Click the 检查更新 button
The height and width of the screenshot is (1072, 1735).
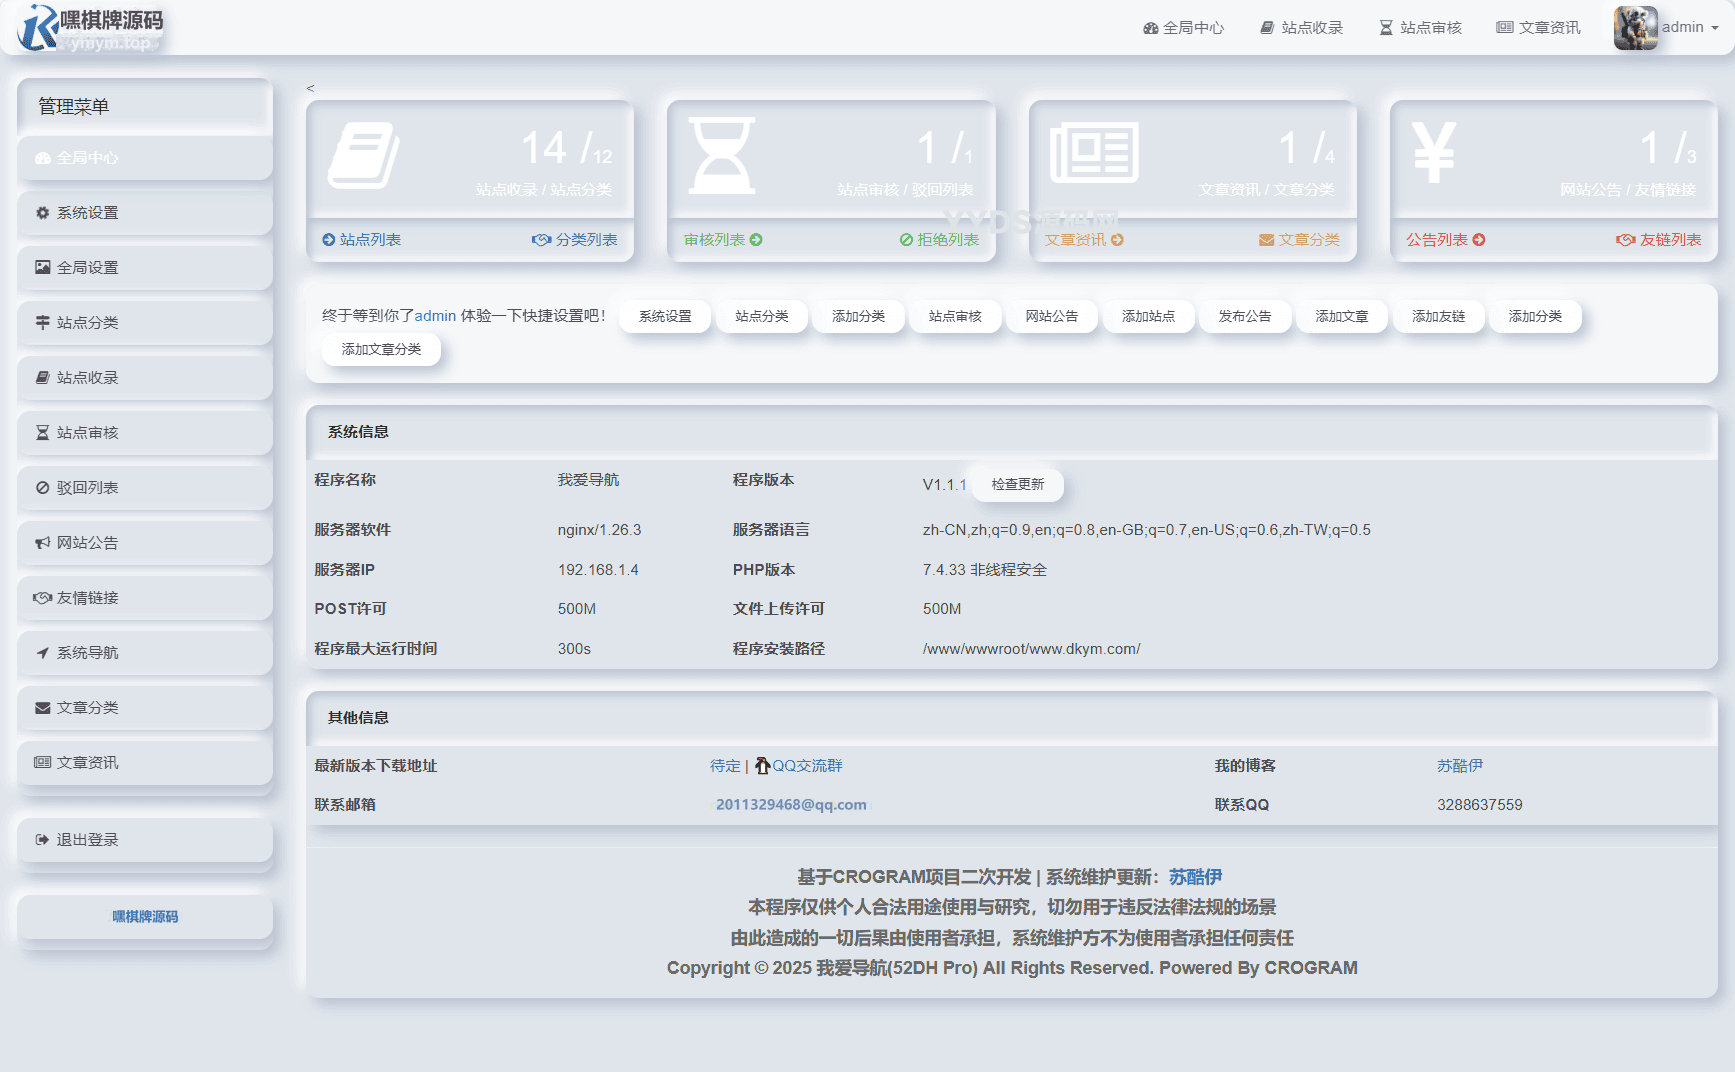point(1018,484)
